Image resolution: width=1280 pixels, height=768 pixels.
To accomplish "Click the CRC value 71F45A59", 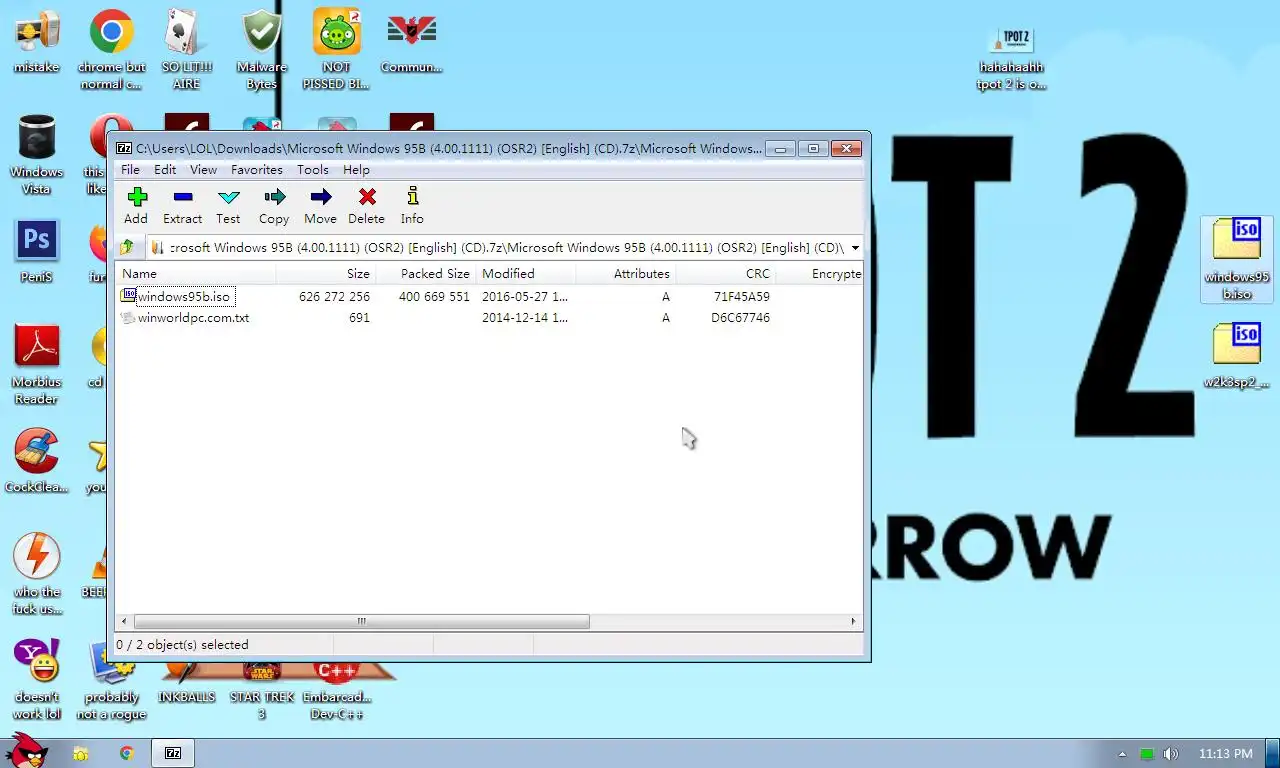I will click(x=741, y=297).
